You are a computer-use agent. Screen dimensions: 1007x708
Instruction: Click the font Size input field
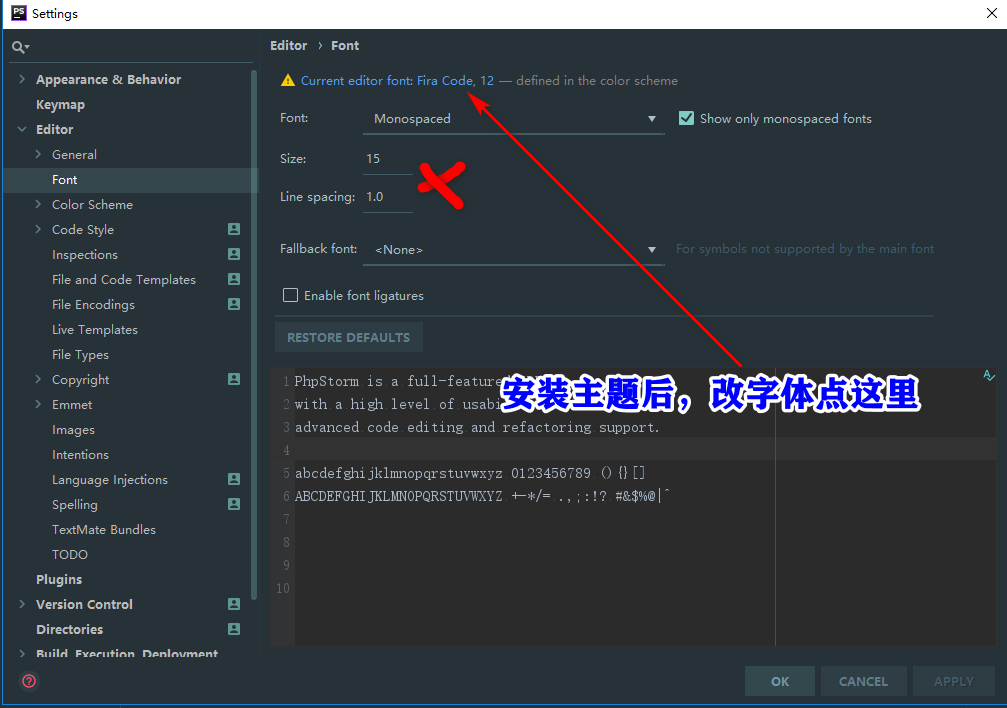pos(388,159)
